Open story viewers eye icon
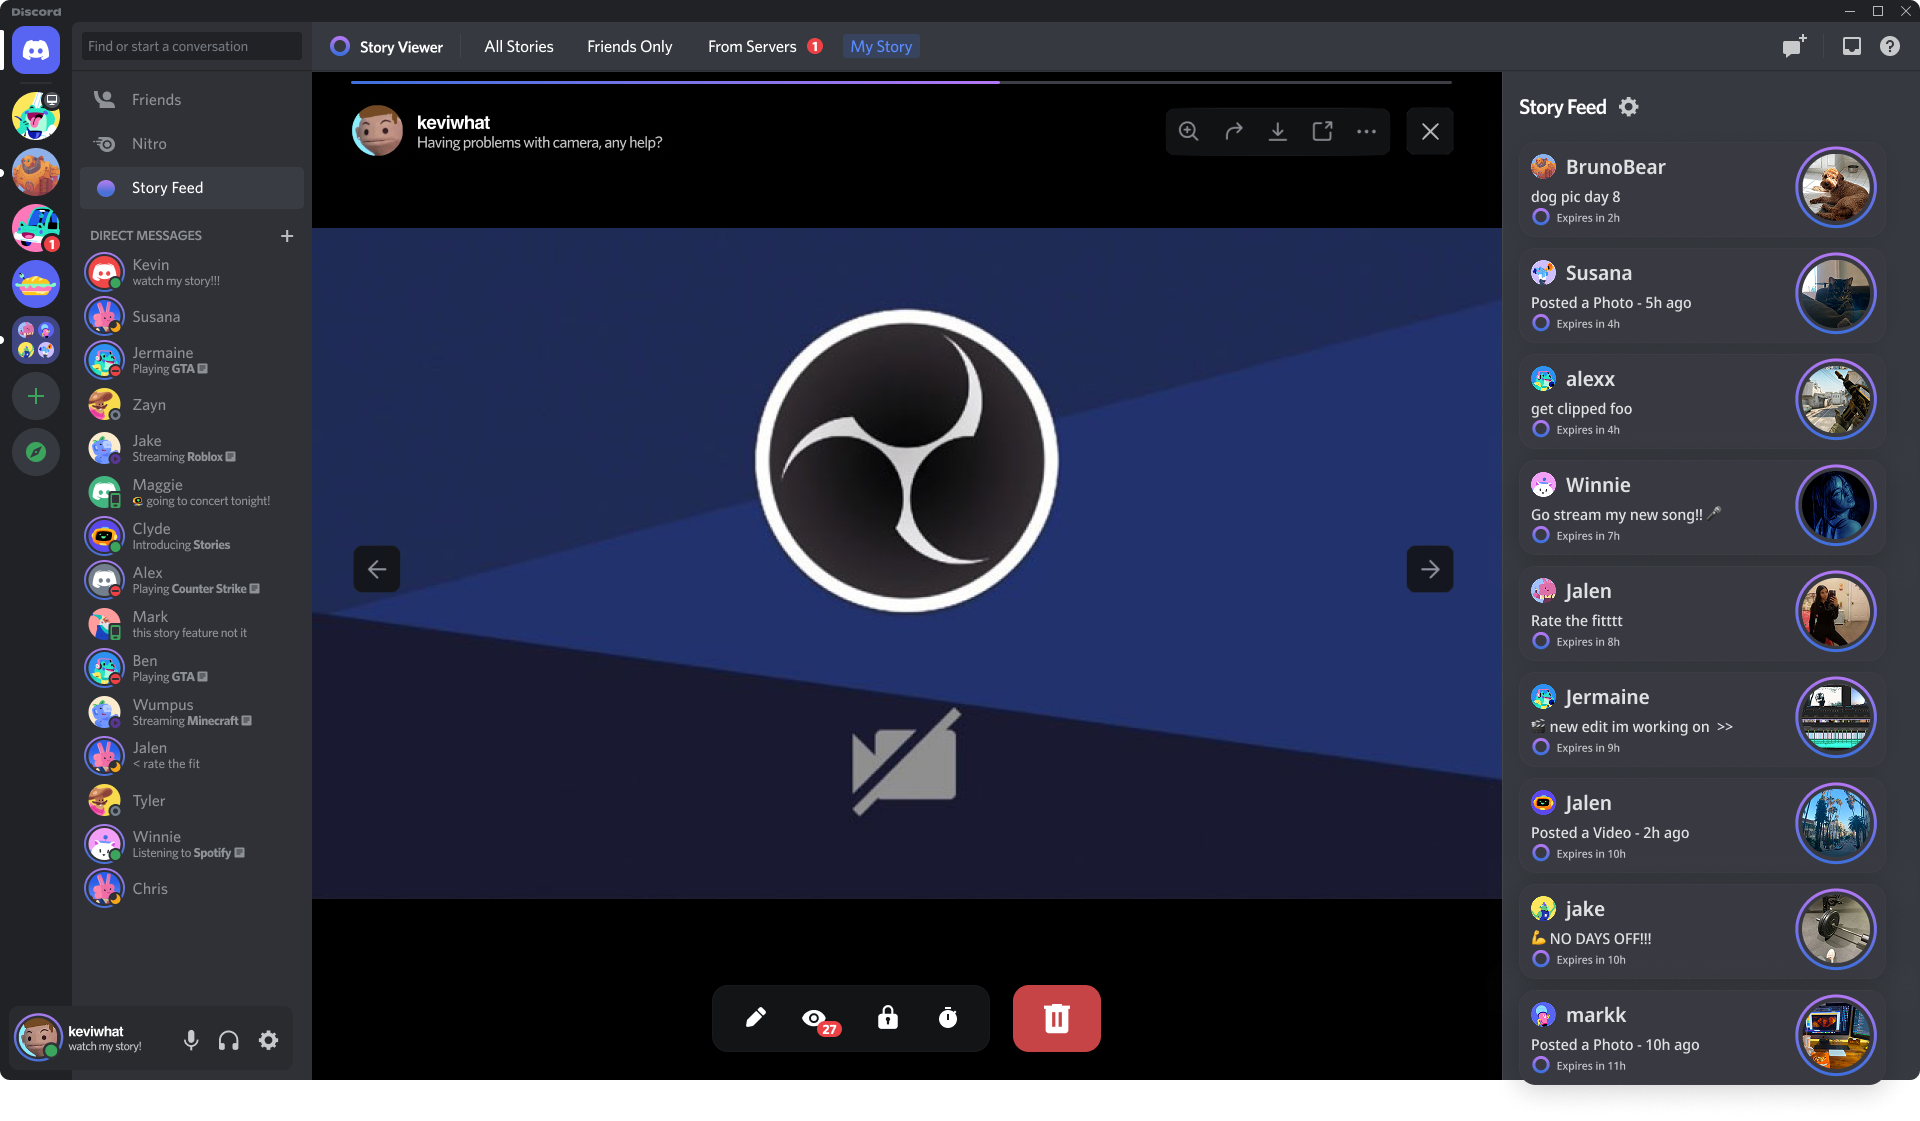Image resolution: width=1920 pixels, height=1121 pixels. [815, 1018]
